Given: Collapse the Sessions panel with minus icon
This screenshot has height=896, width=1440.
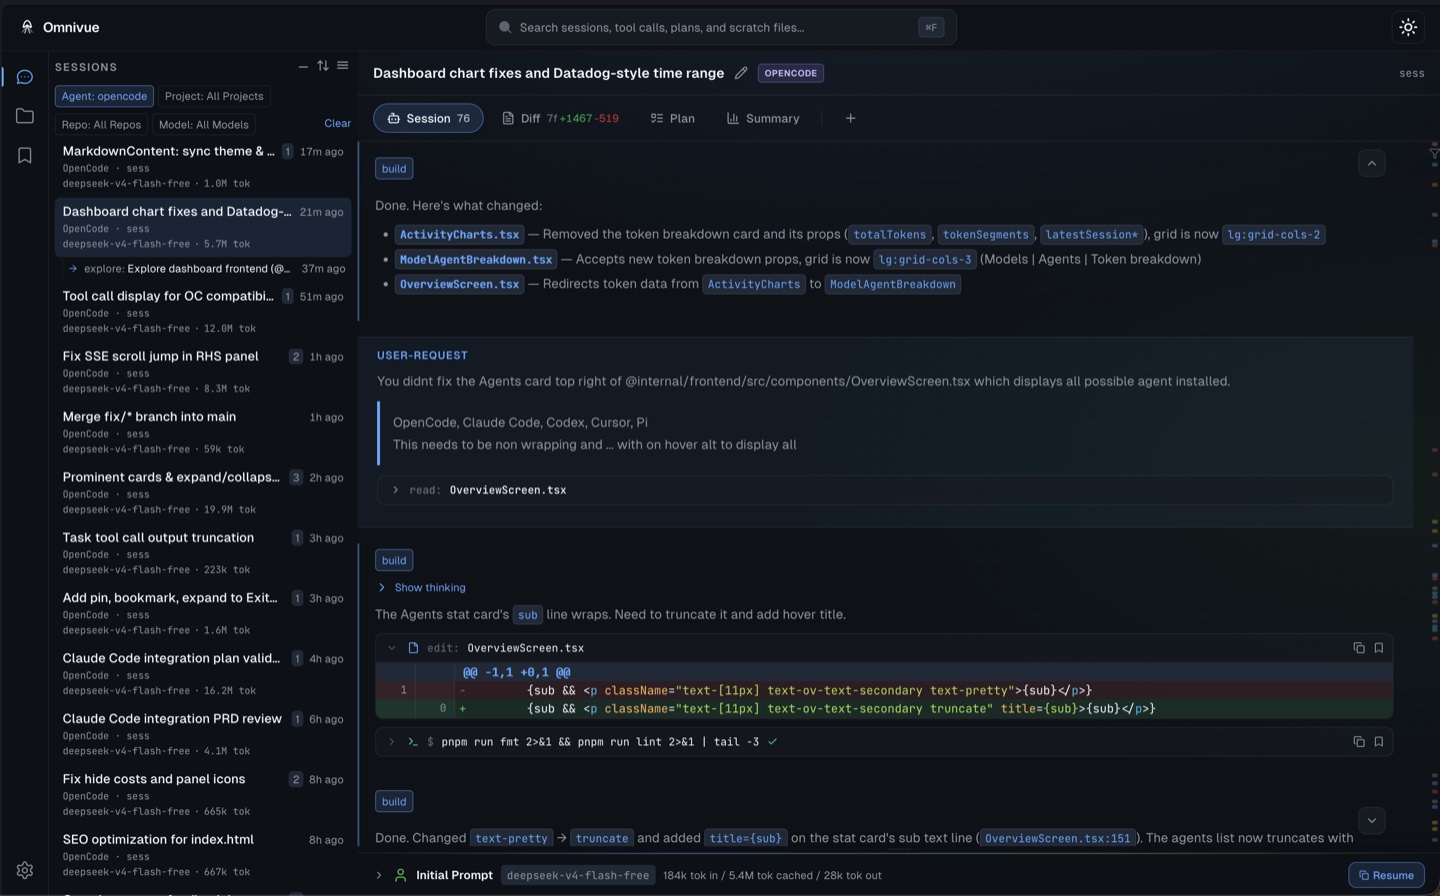Looking at the screenshot, I should tap(303, 66).
